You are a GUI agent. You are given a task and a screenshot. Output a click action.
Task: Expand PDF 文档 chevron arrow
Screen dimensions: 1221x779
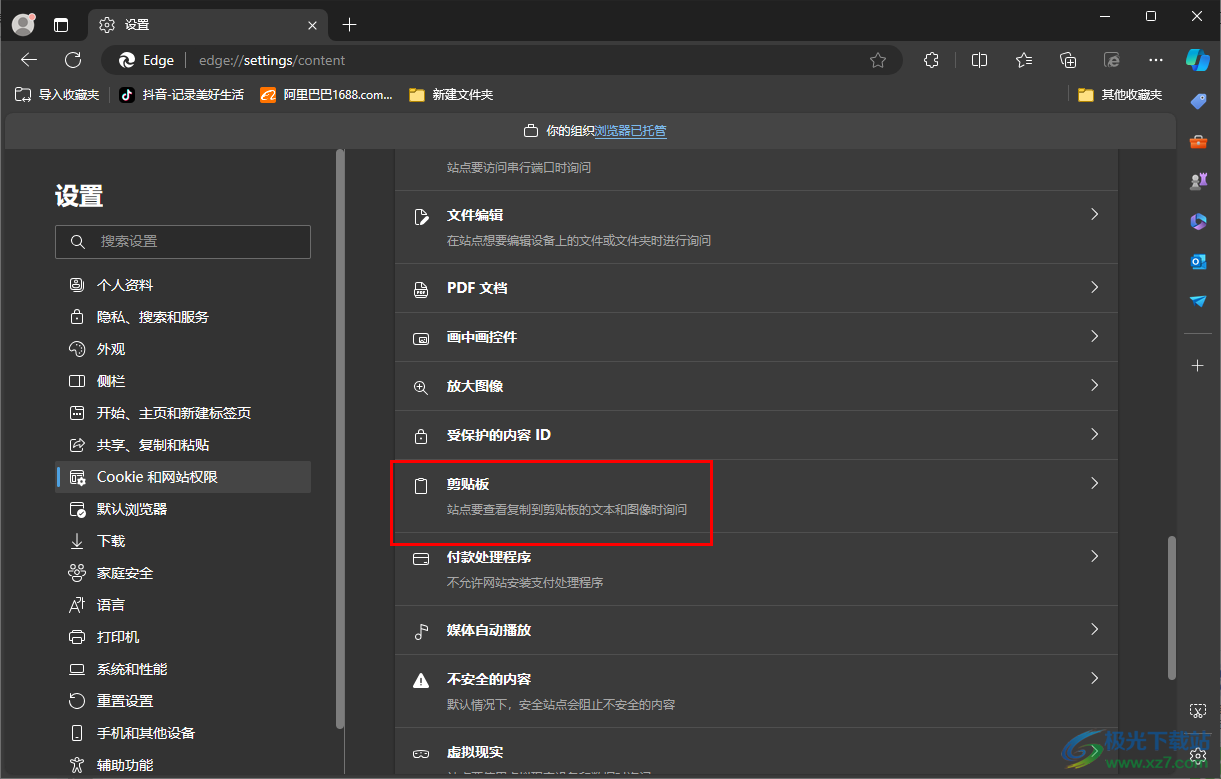[x=1094, y=287]
